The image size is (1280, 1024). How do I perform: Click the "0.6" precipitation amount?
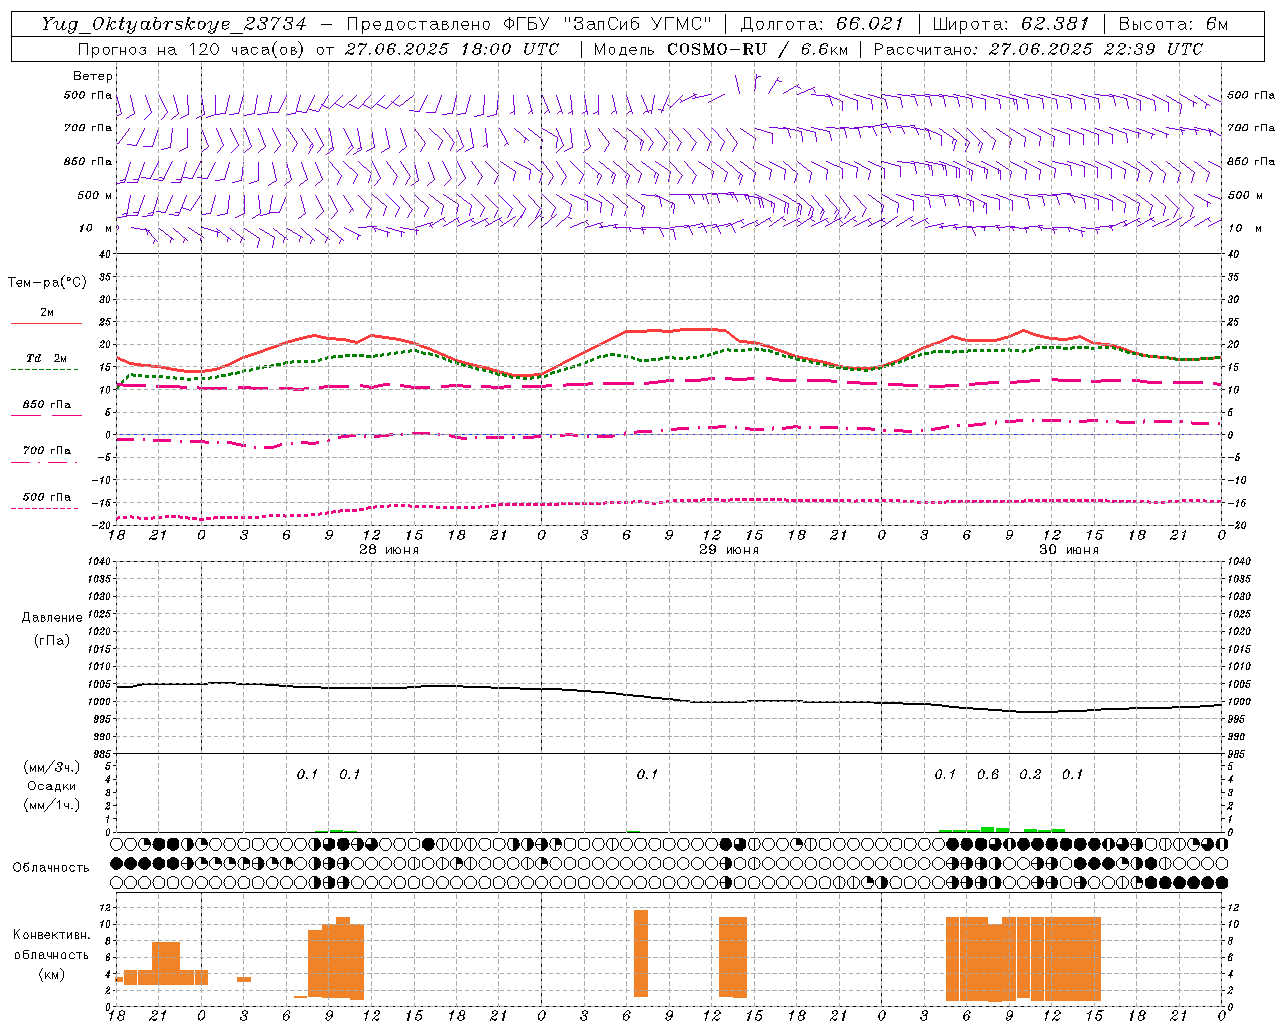(x=988, y=774)
